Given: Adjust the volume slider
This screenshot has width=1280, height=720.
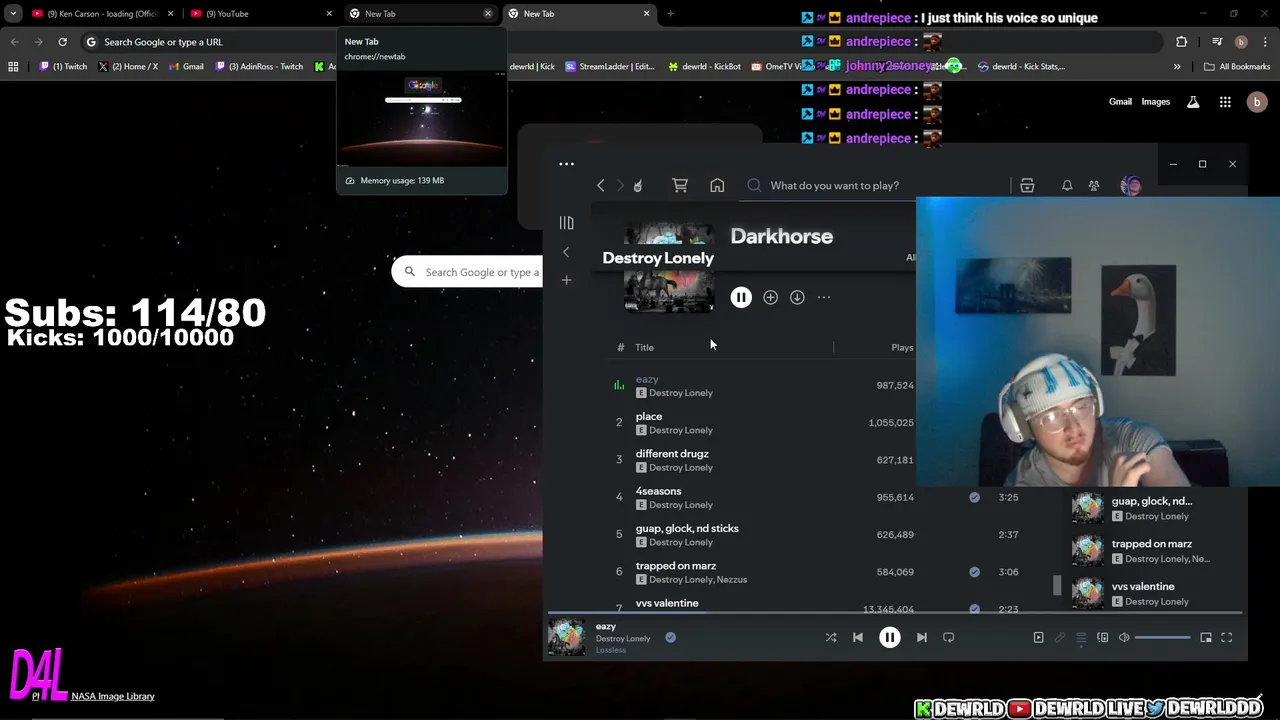Looking at the screenshot, I should (1163, 637).
